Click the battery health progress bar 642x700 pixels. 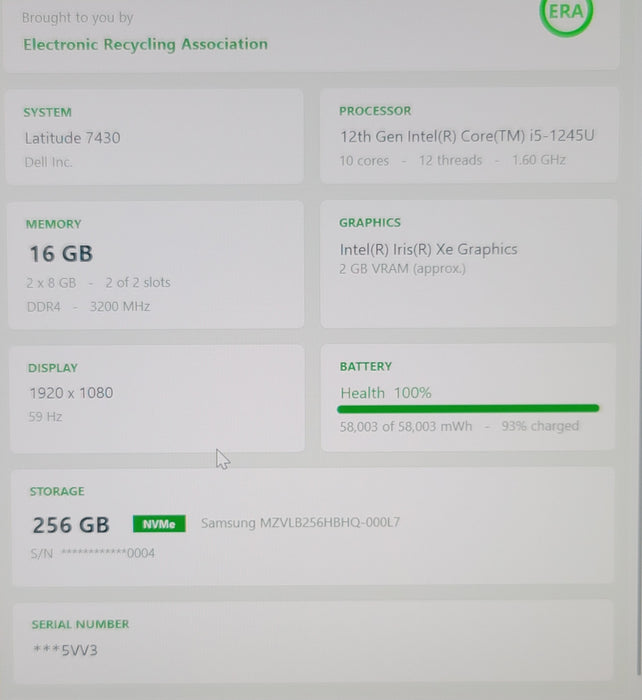pos(468,408)
